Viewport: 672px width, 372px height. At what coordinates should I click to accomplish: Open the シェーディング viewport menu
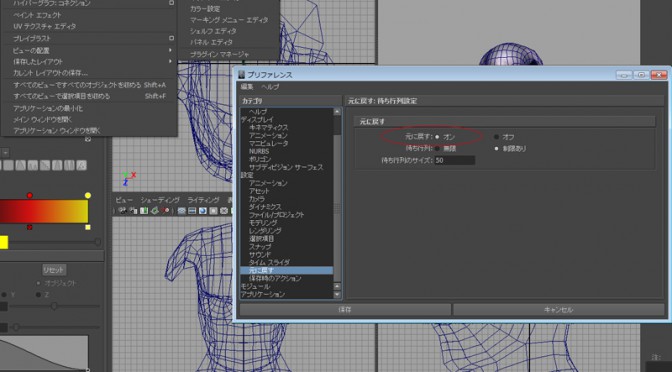coord(160,200)
